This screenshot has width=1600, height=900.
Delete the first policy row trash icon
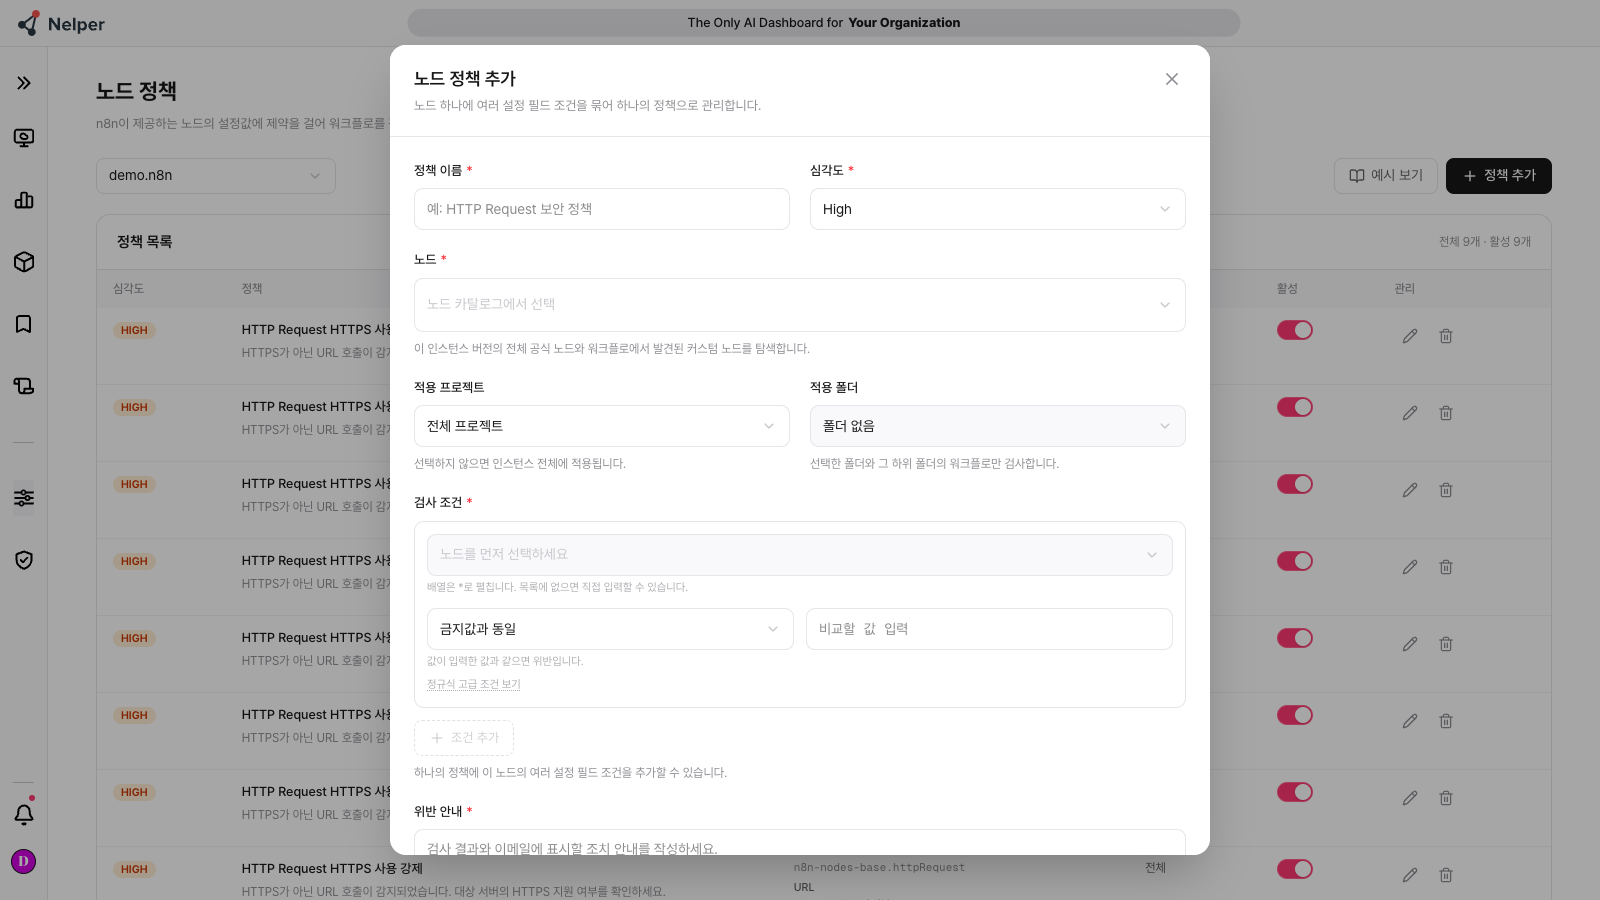[x=1446, y=336]
